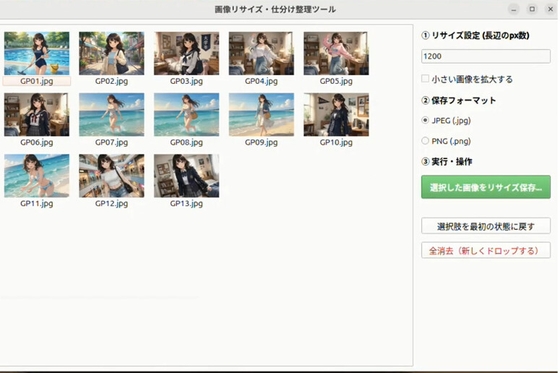Select the GP09.jpg thumbnail
Image resolution: width=560 pixels, height=373 pixels.
click(x=261, y=114)
